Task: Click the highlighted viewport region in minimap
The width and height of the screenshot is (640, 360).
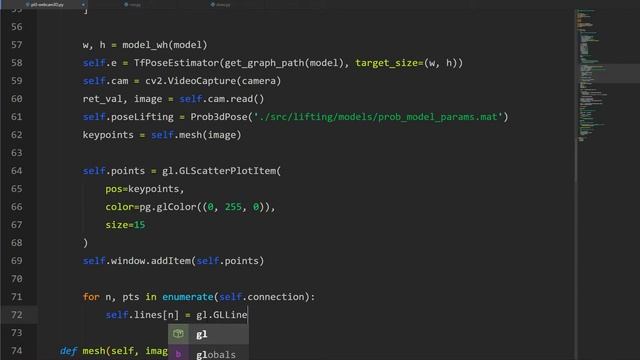Action: coord(608,73)
